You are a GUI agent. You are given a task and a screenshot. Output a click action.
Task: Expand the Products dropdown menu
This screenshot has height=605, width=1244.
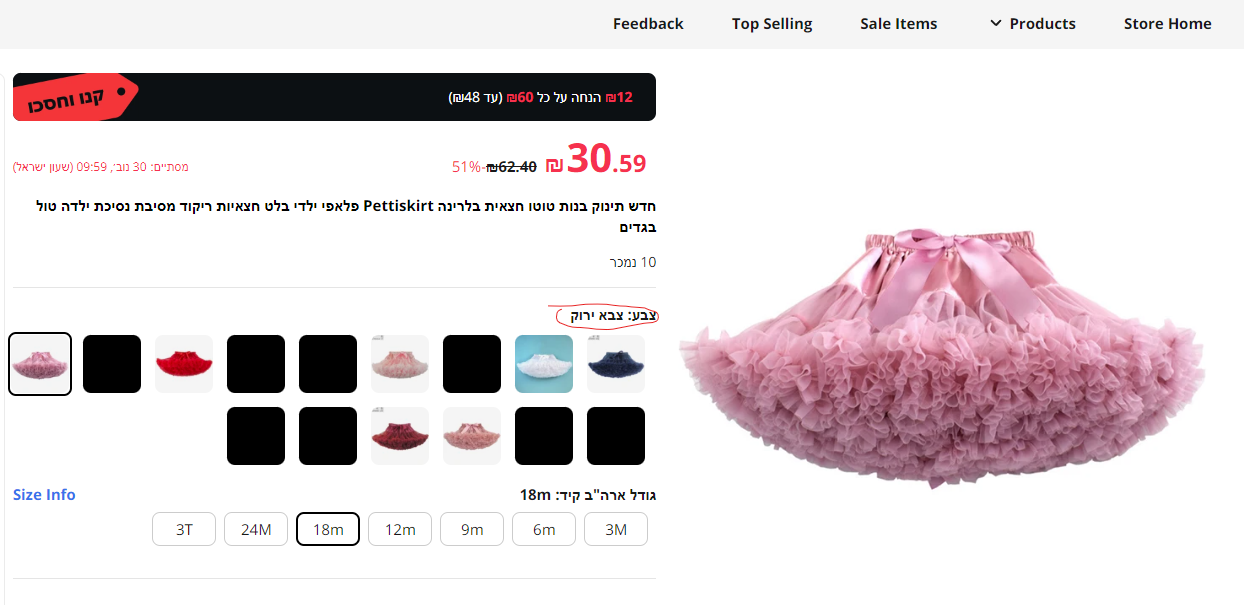click(x=1032, y=24)
